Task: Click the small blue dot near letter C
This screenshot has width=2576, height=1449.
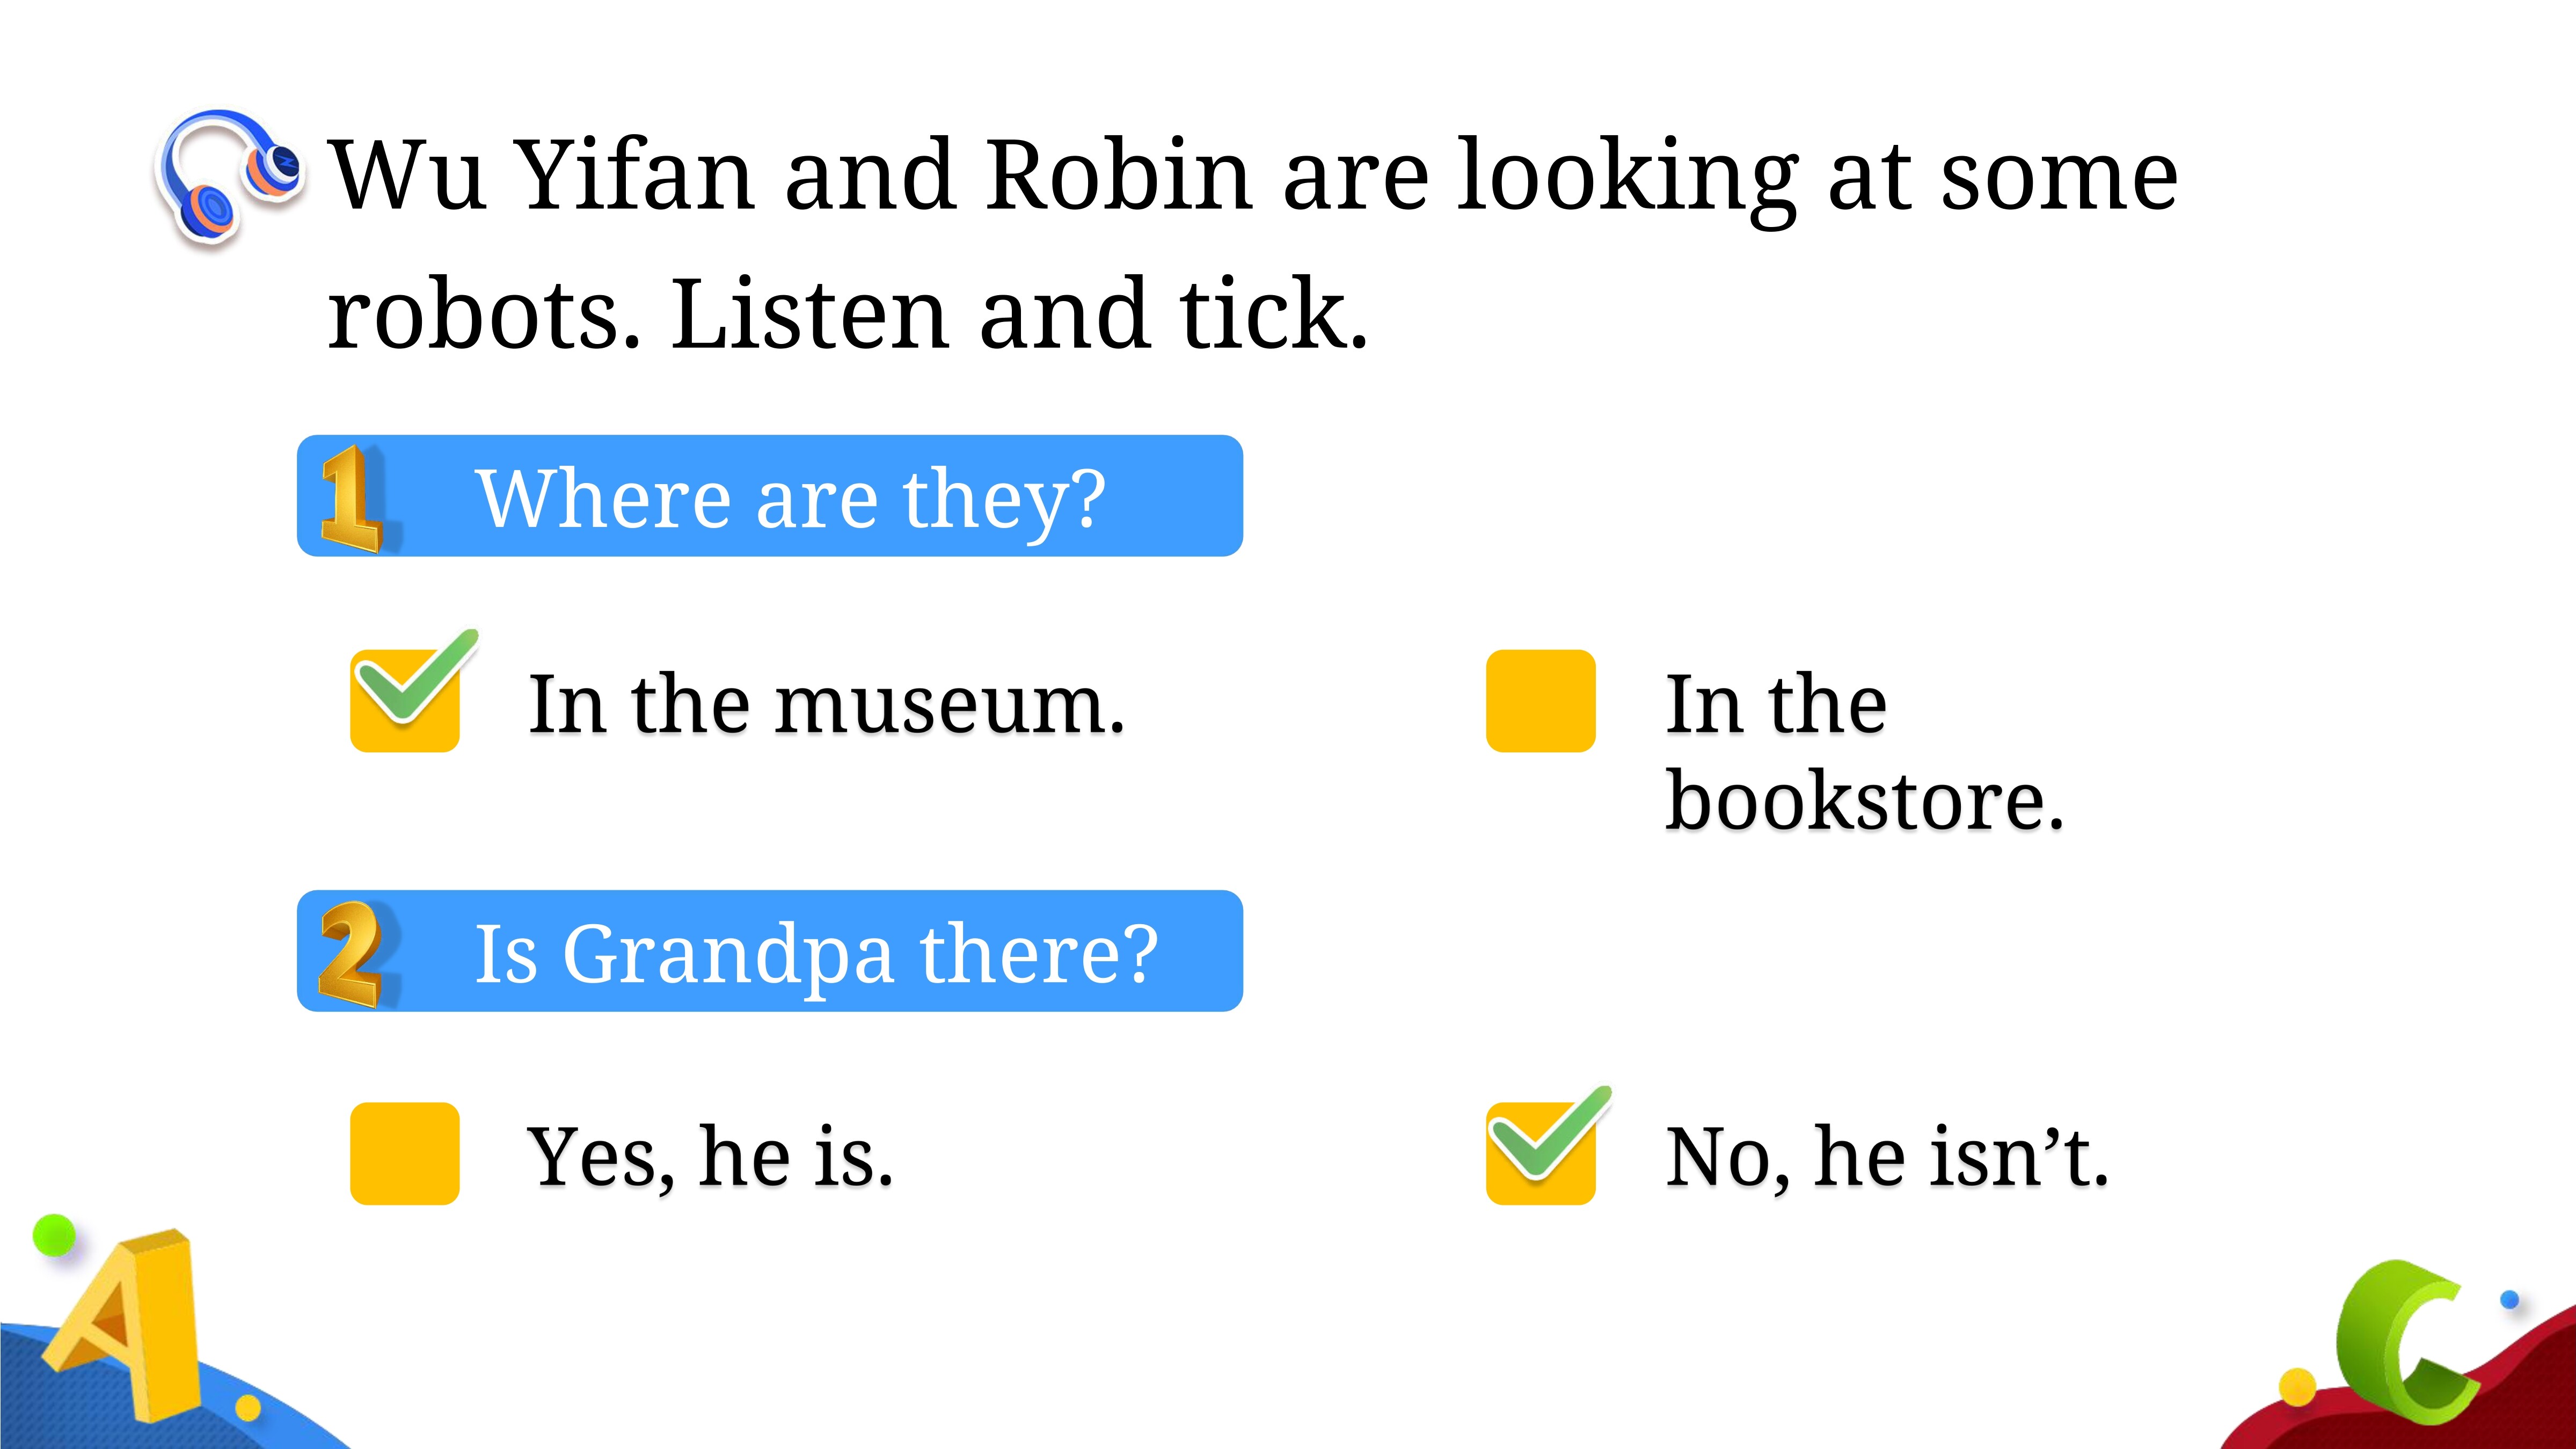Action: pos(2509,1300)
